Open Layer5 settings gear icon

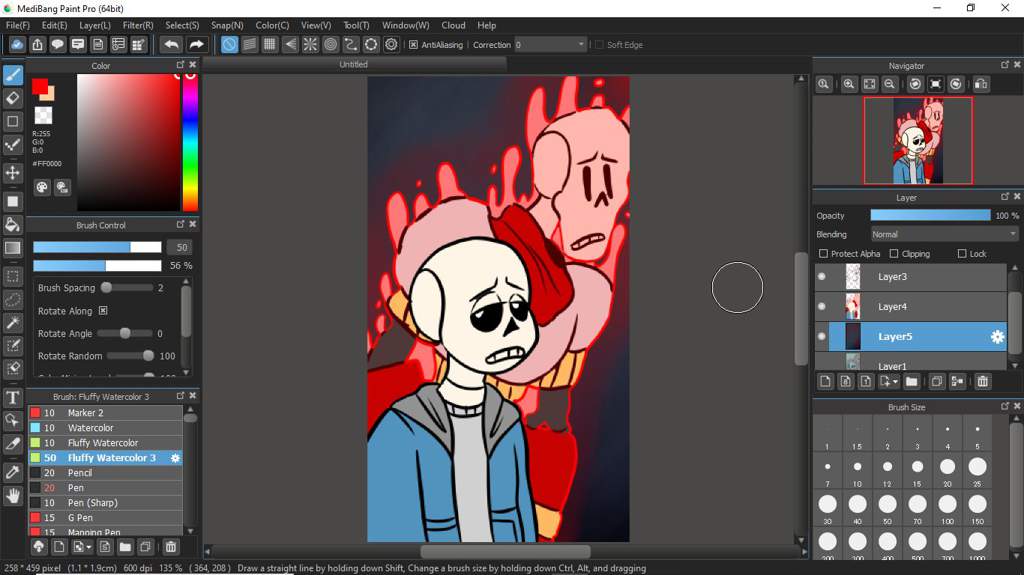pos(997,337)
